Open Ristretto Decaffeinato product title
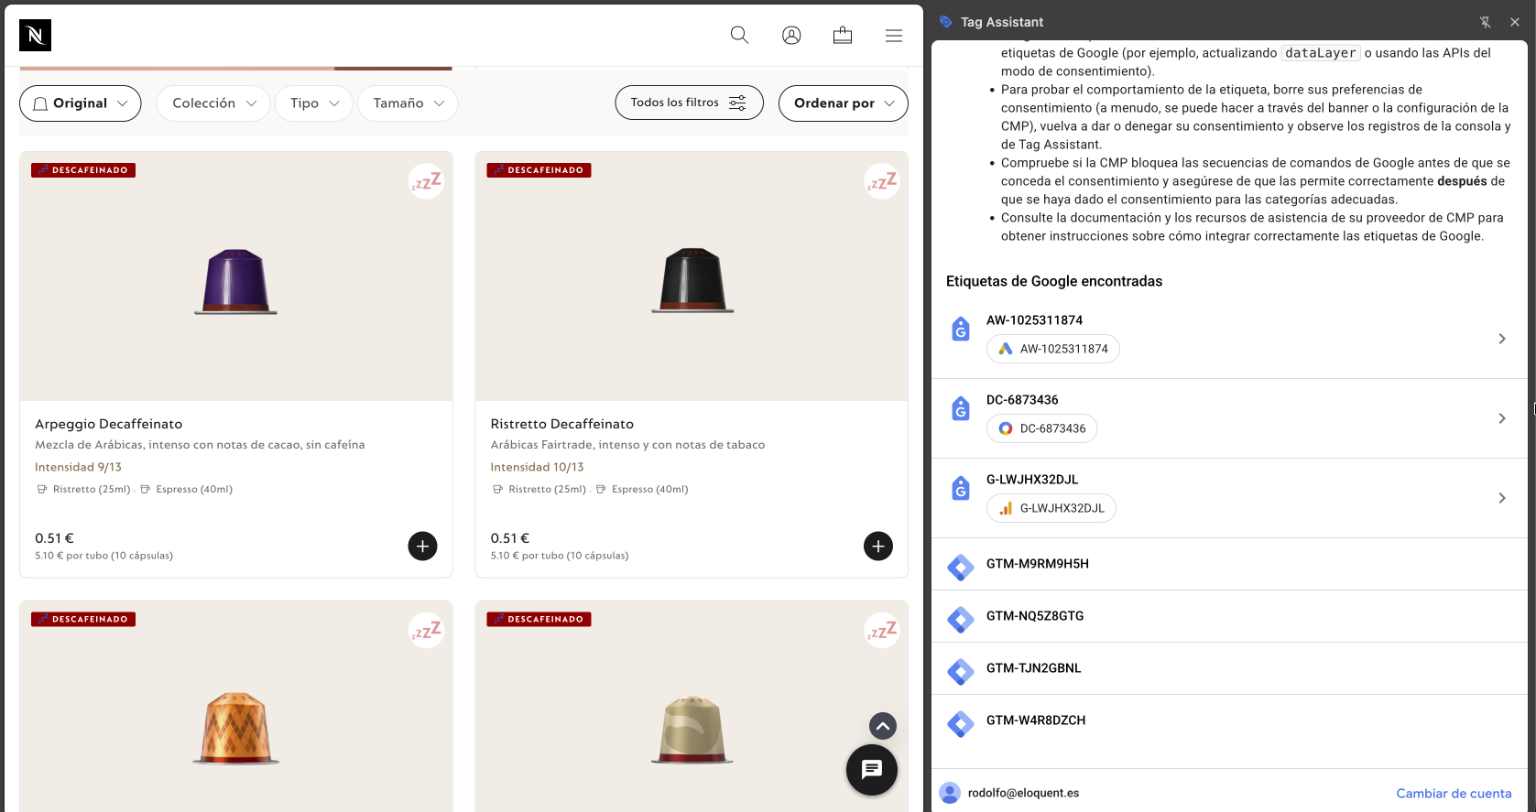Screen dimensions: 1536x812 click(x=562, y=424)
